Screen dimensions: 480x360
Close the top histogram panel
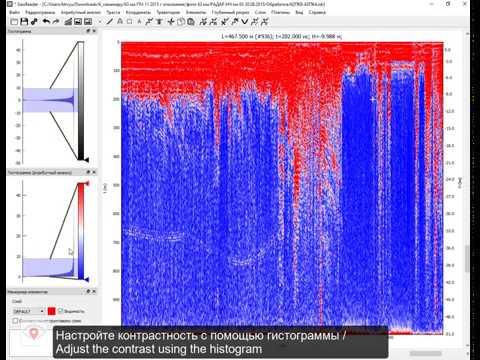click(94, 31)
